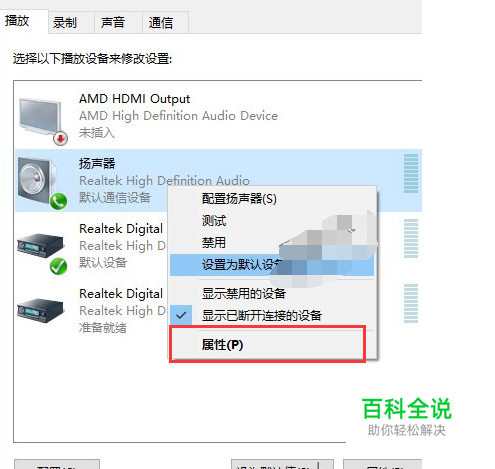Select the speaker device icon
The height and width of the screenshot is (469, 495).
click(x=37, y=180)
